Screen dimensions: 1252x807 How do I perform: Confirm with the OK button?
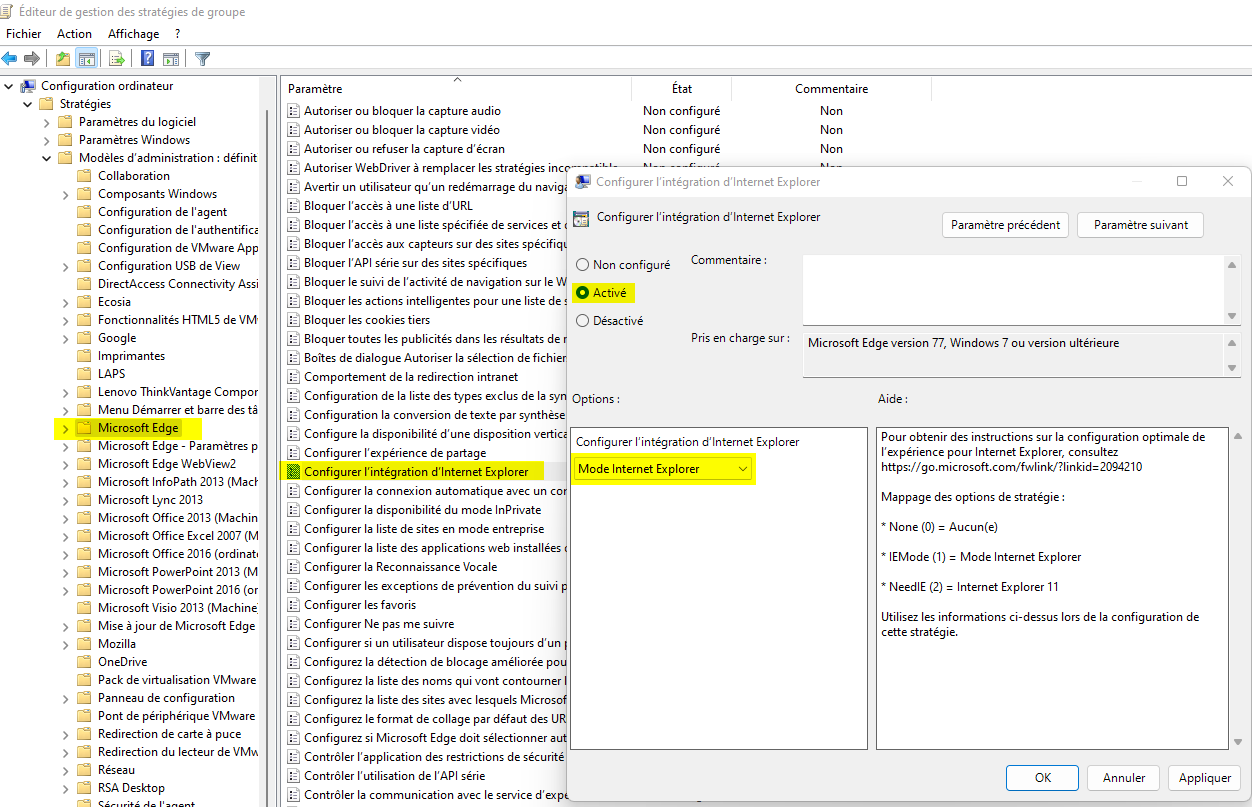tap(1042, 778)
